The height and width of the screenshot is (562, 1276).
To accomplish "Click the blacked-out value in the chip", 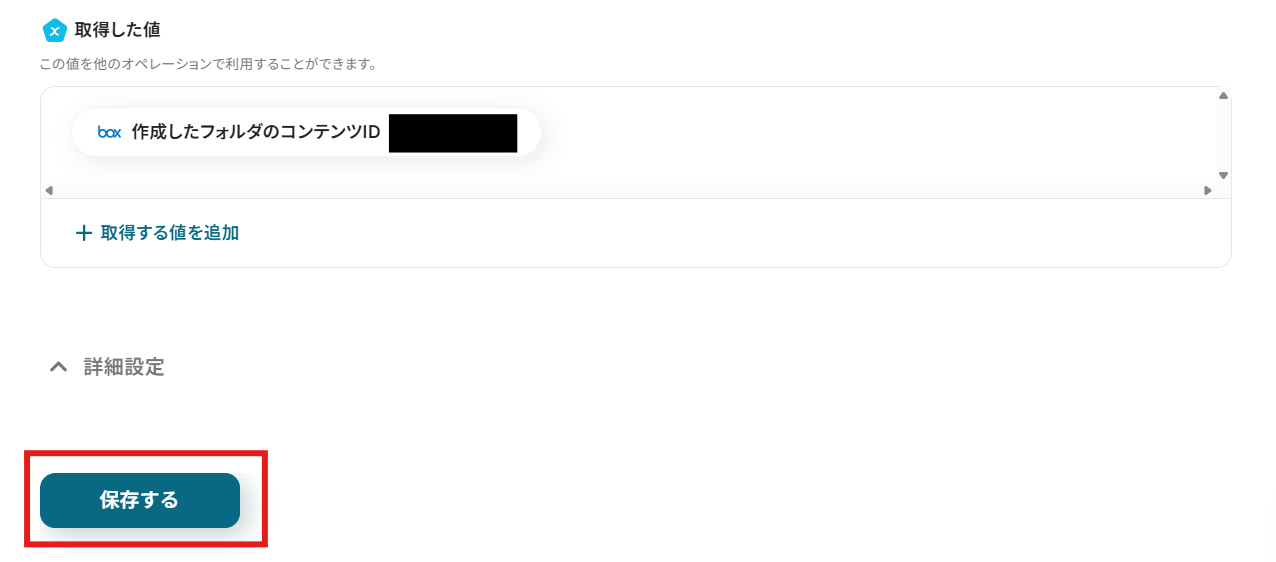I will 453,133.
